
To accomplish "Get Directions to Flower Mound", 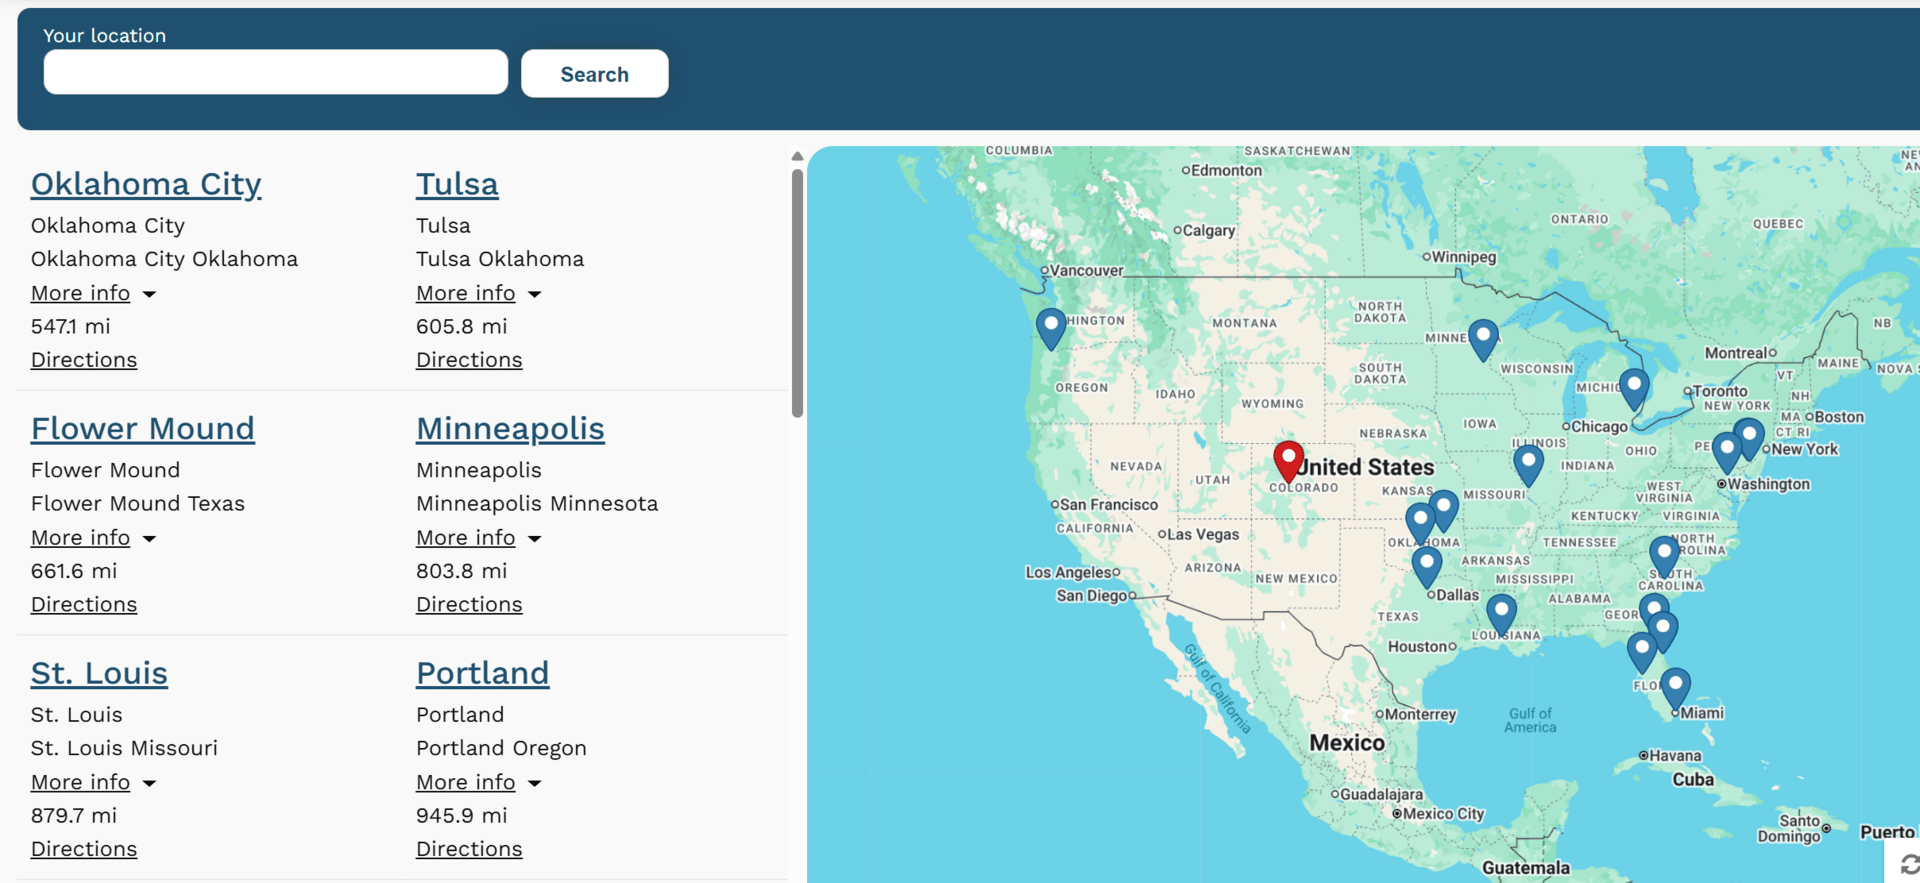I will tap(84, 604).
